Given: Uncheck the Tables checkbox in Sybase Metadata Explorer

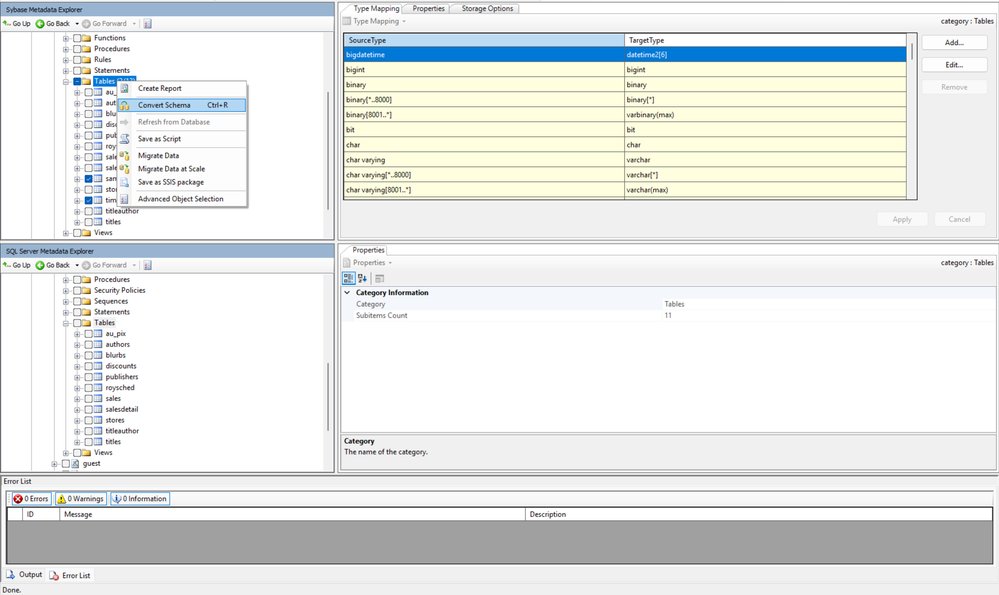Looking at the screenshot, I should coord(75,80).
